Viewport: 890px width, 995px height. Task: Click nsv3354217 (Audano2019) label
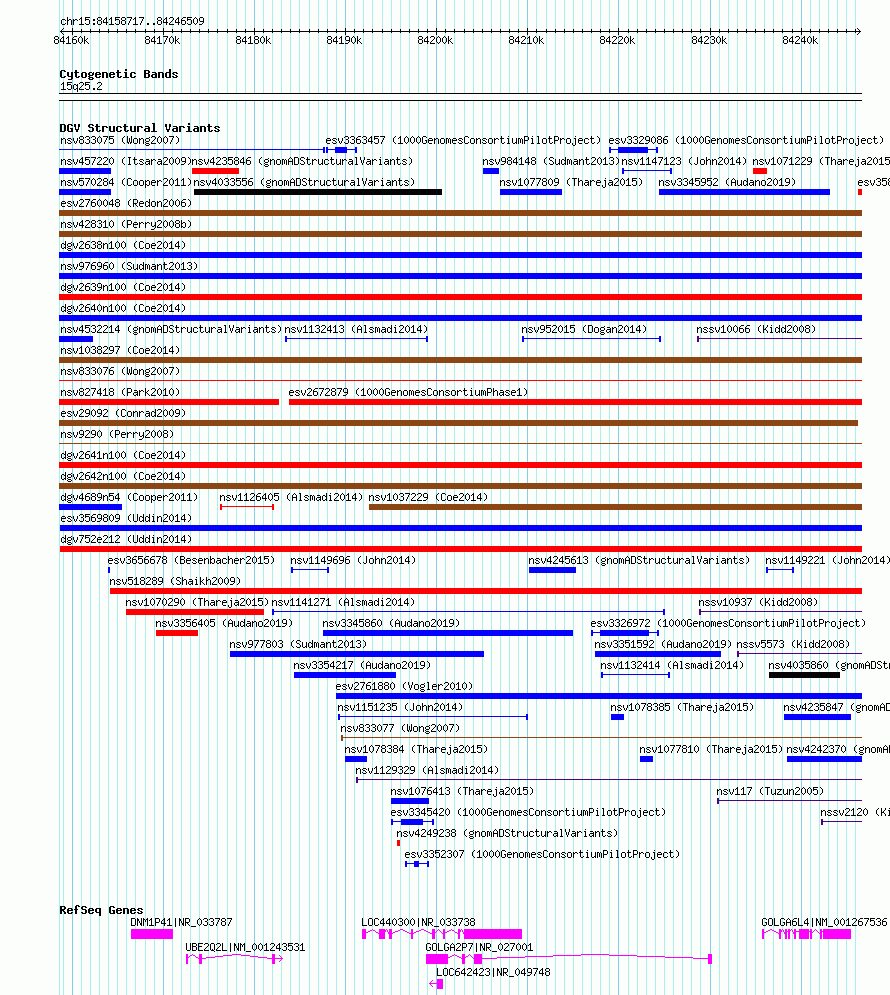coord(362,664)
